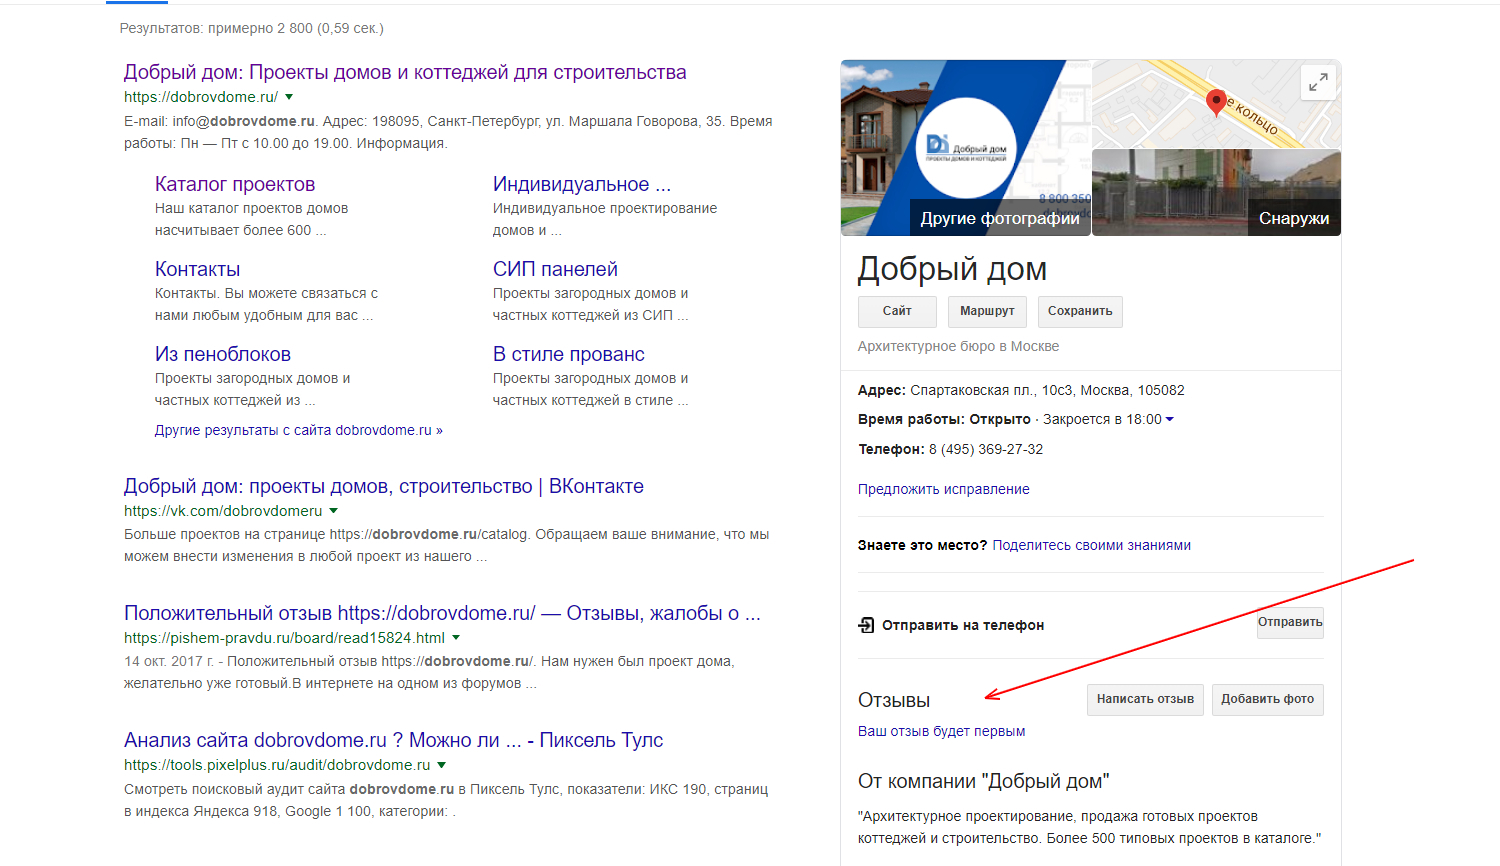1500x866 pixels.
Task: Click the 'Архитектурное бюро в Москве' text
Action: 958,346
